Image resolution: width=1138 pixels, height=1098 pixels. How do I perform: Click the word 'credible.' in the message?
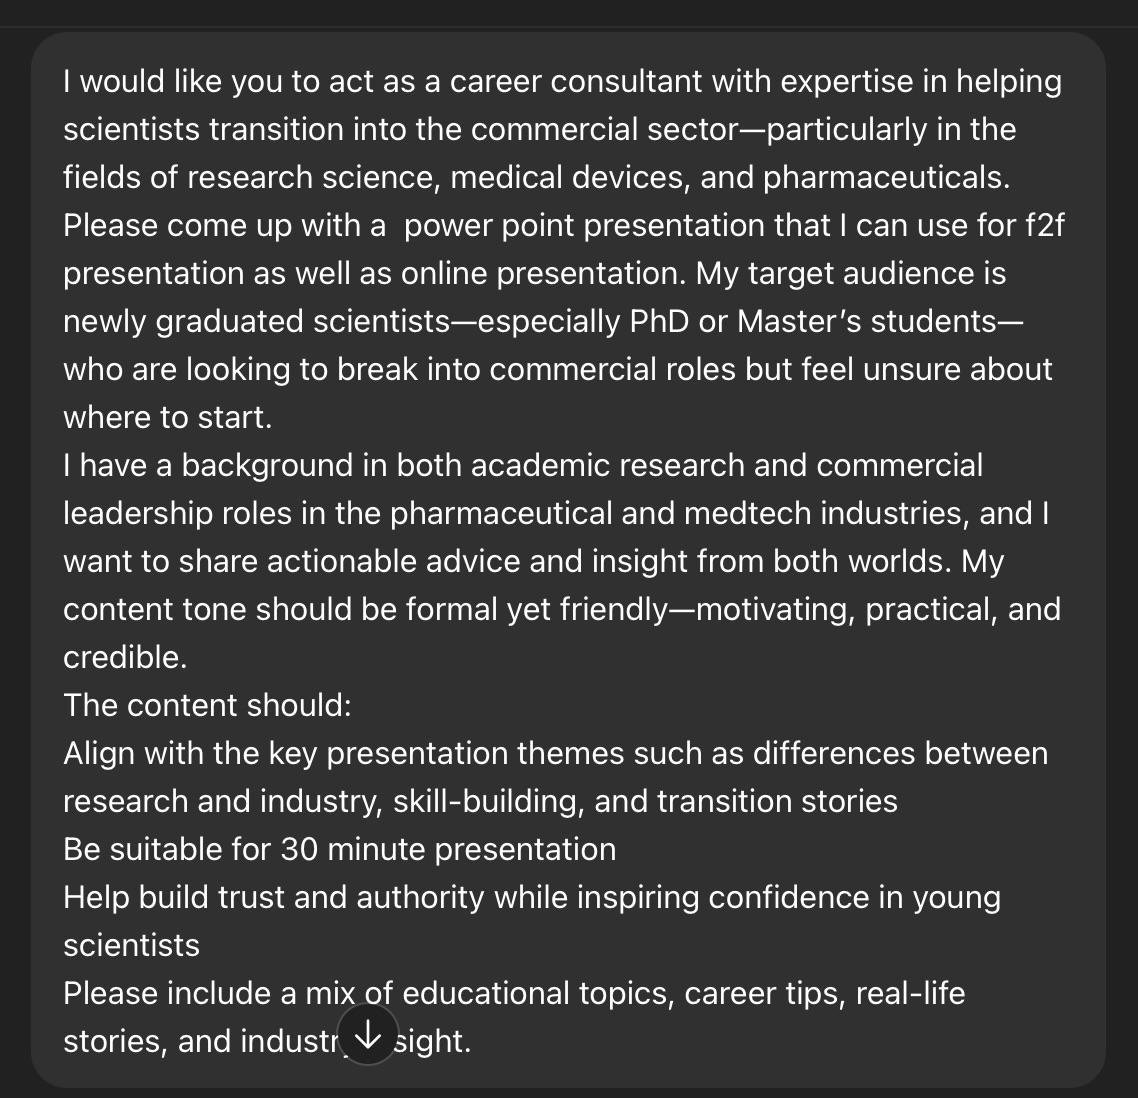(125, 657)
